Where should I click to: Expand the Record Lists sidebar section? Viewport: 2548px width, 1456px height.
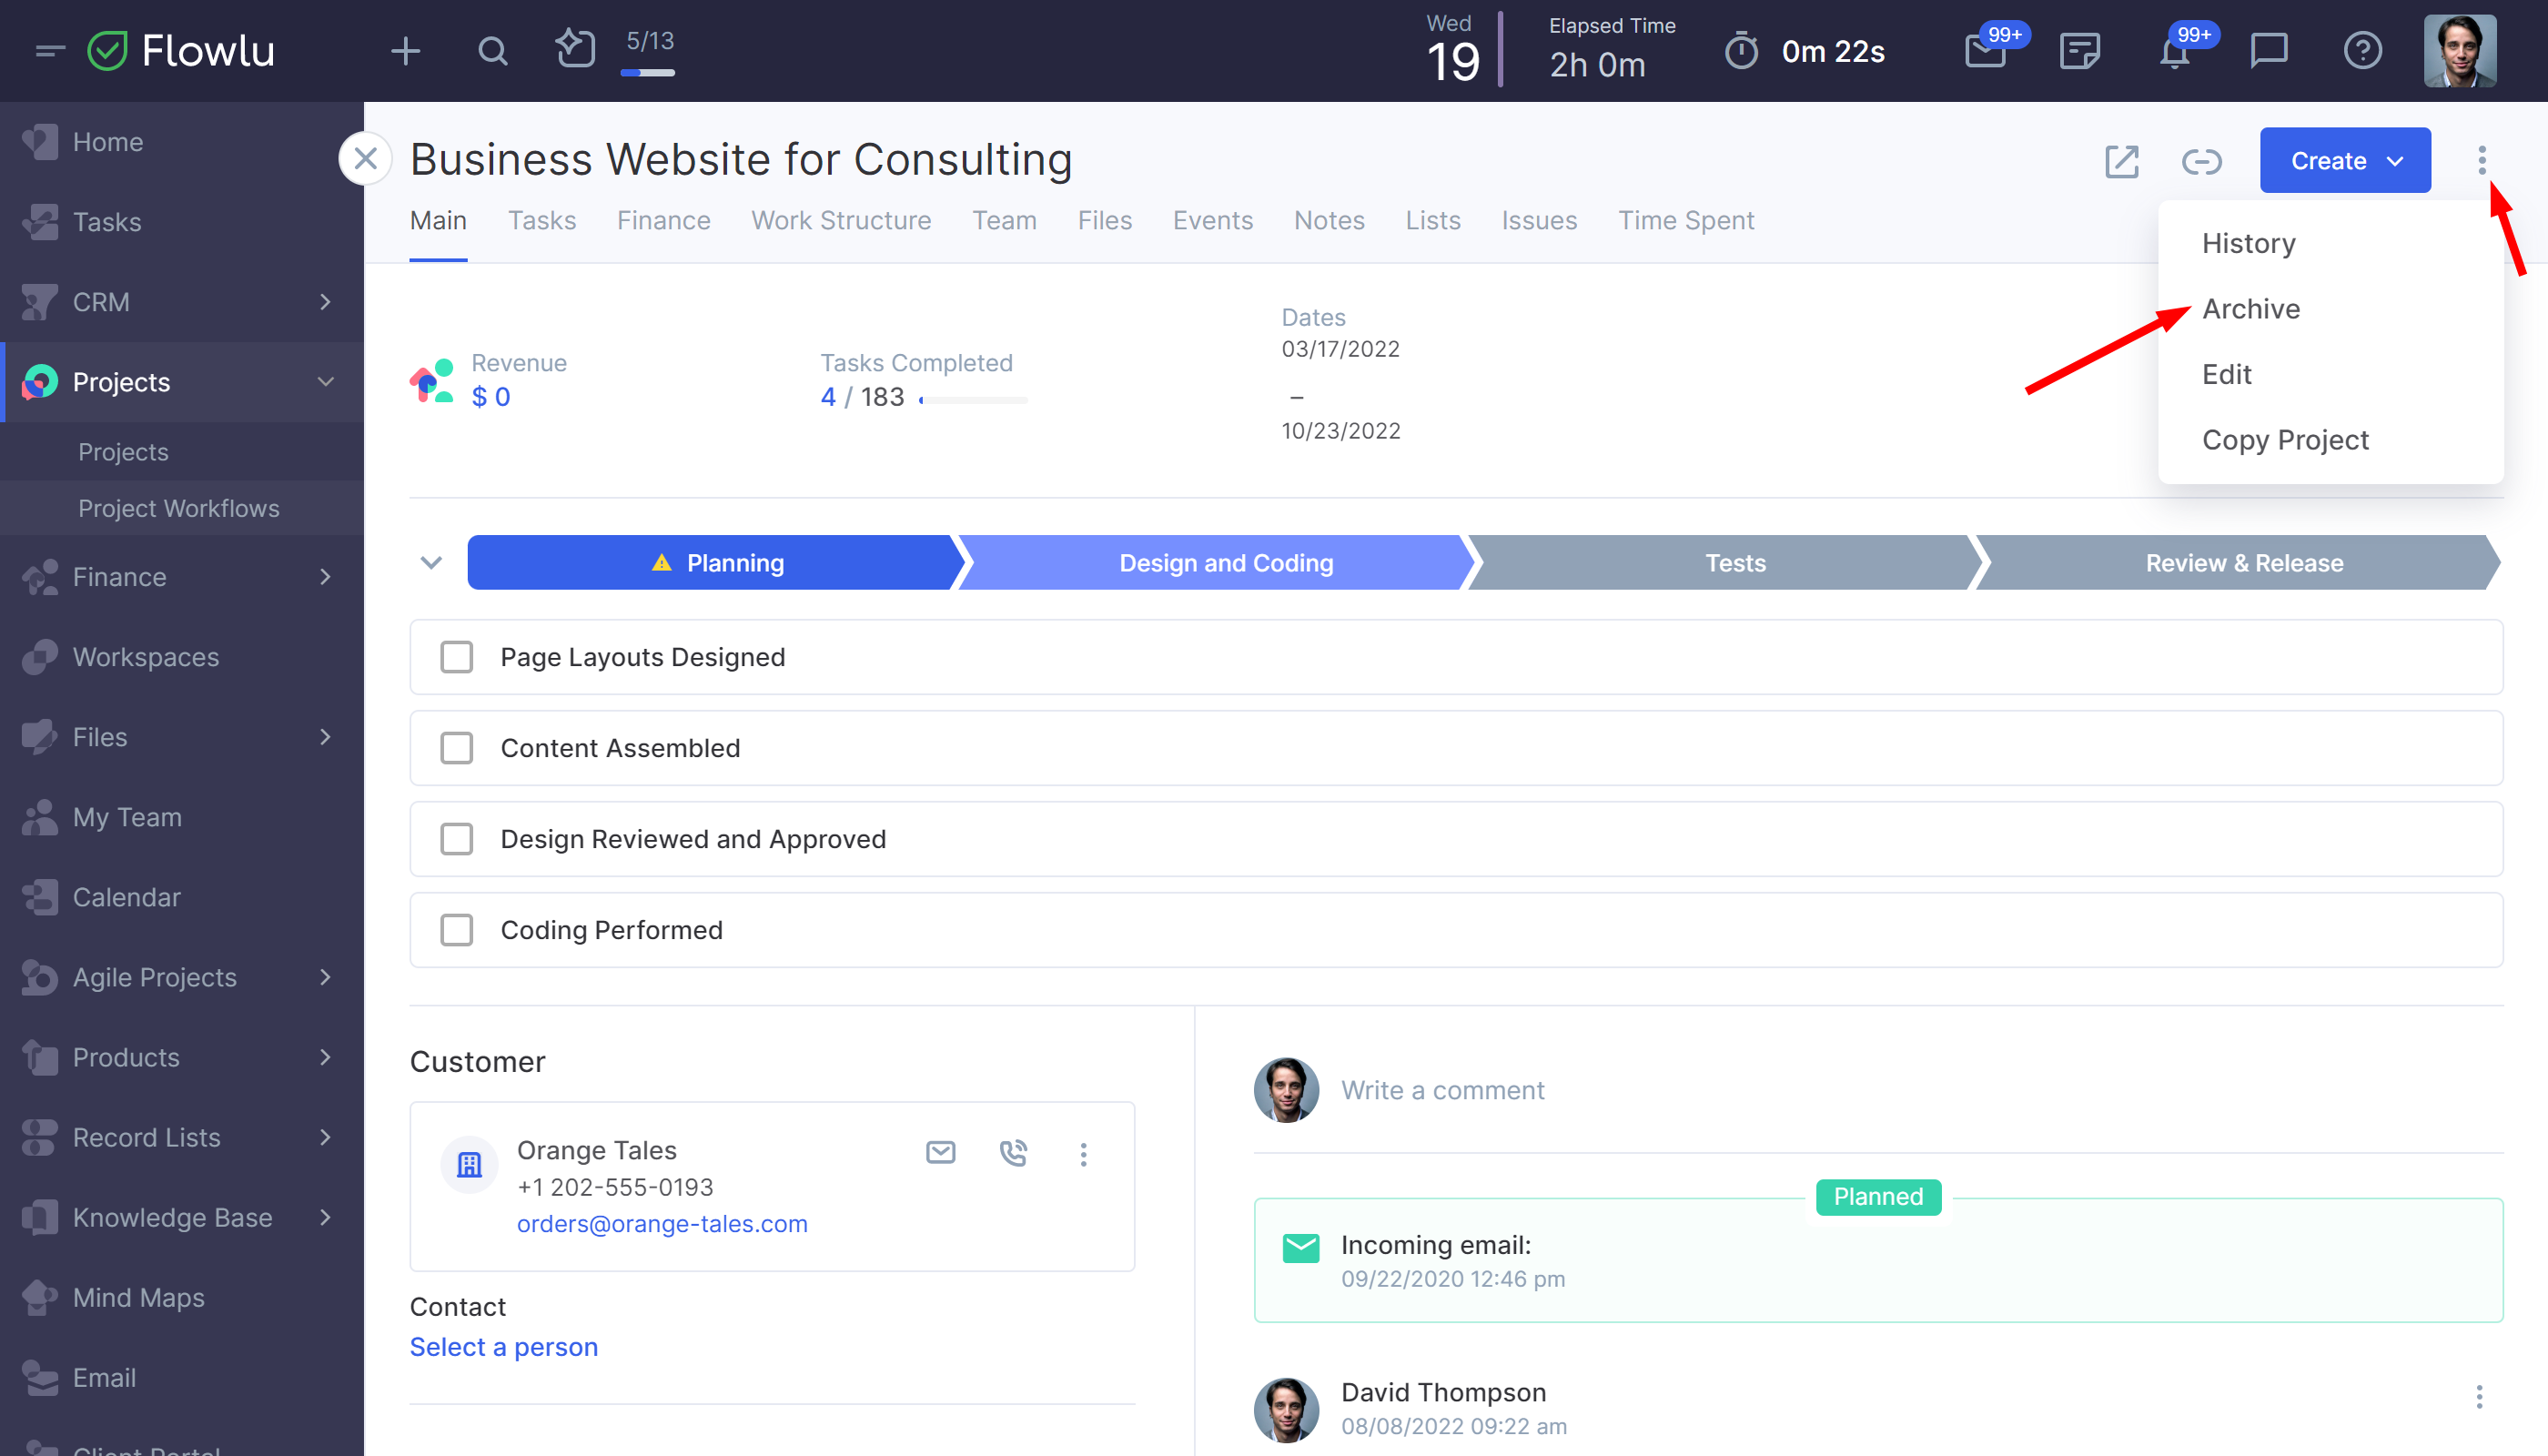[325, 1137]
